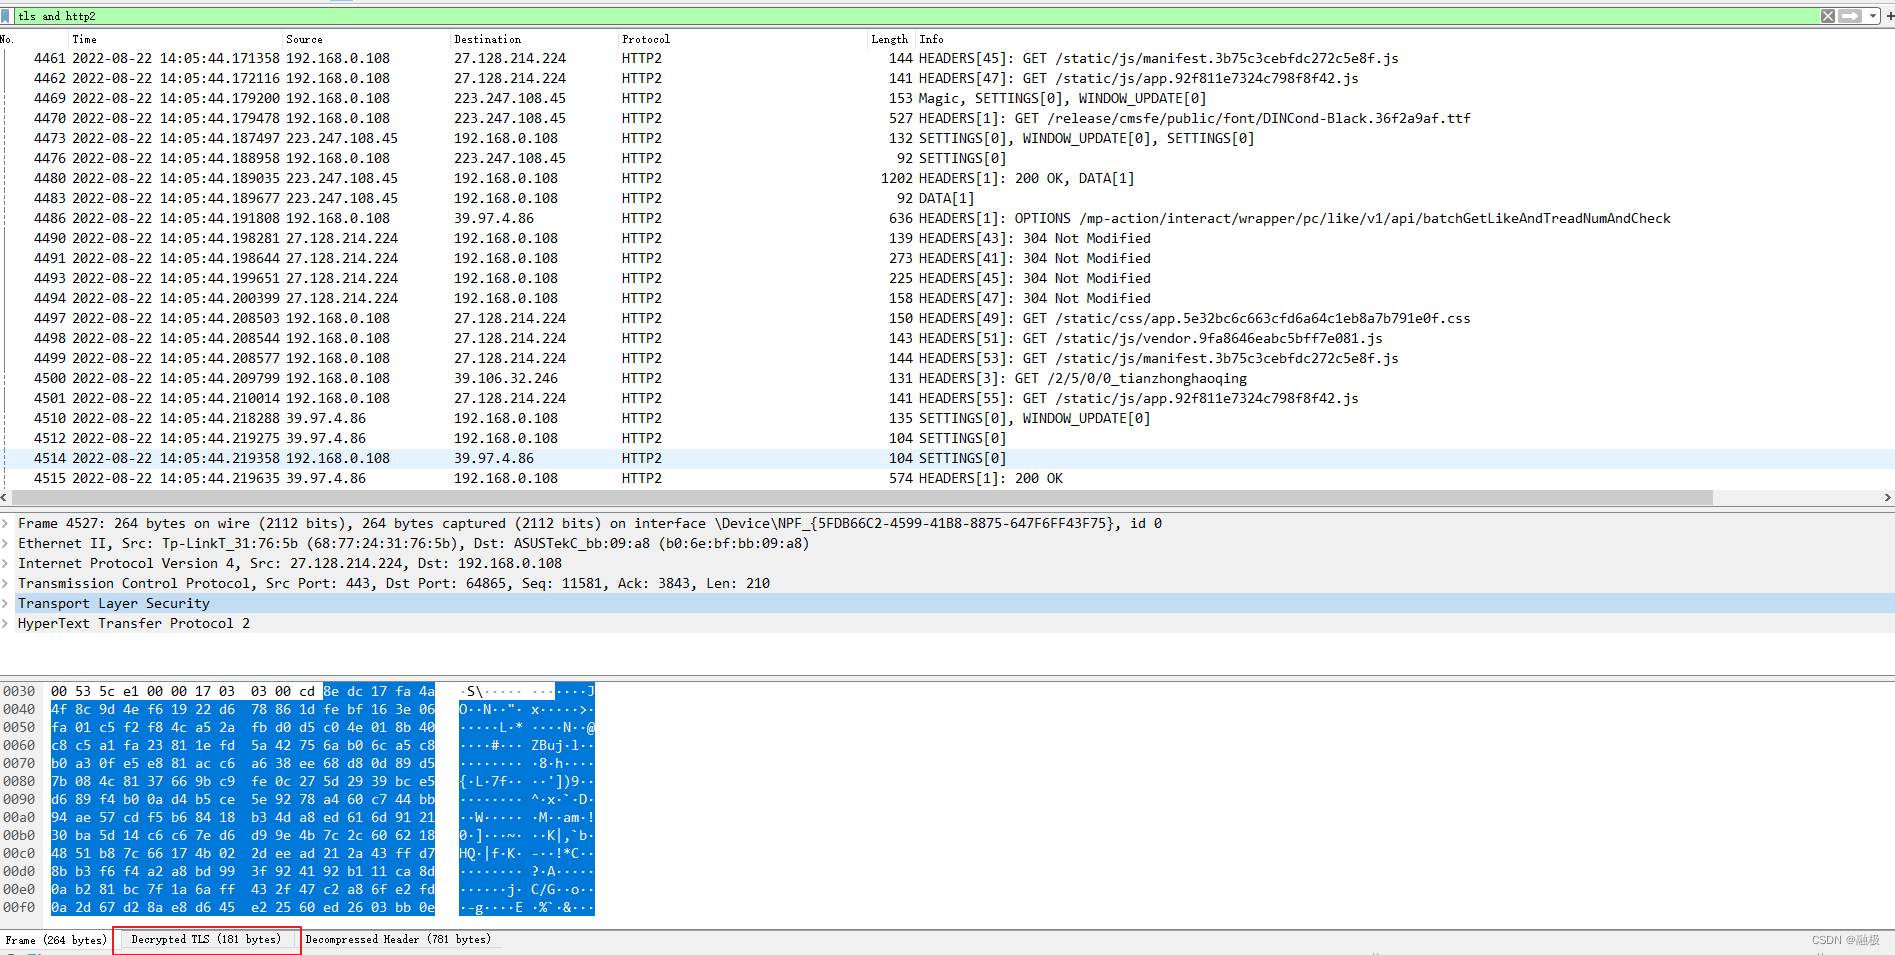
Task: Expand the Internet Protocol Version 4 node
Action: [7, 563]
